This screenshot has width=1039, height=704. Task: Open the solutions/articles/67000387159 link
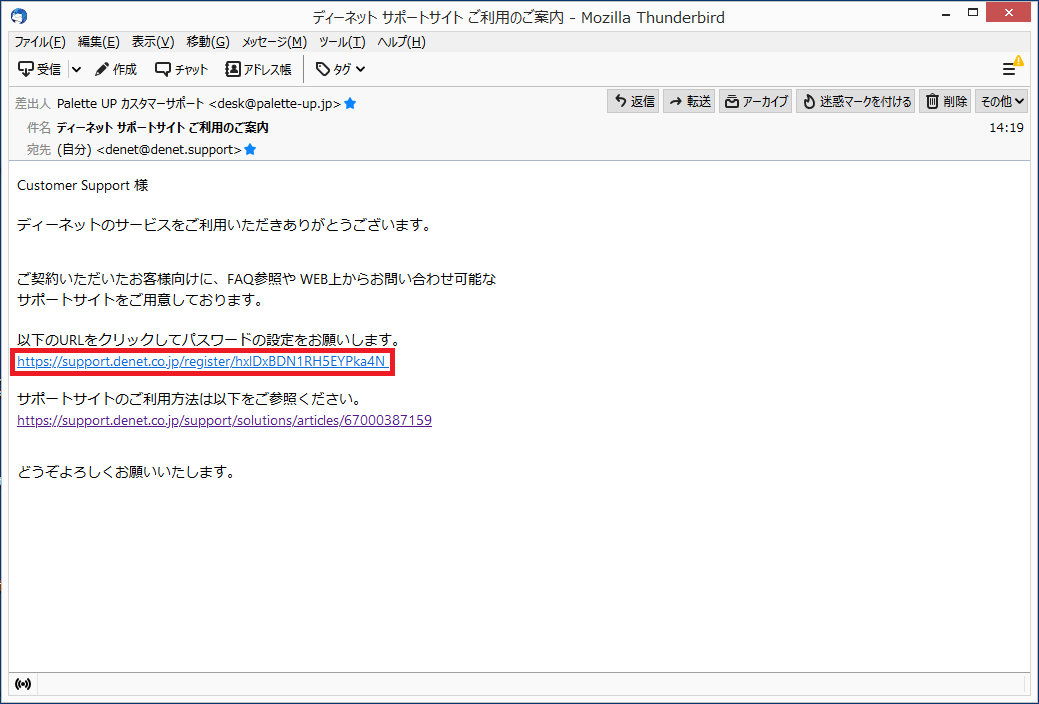coord(225,420)
